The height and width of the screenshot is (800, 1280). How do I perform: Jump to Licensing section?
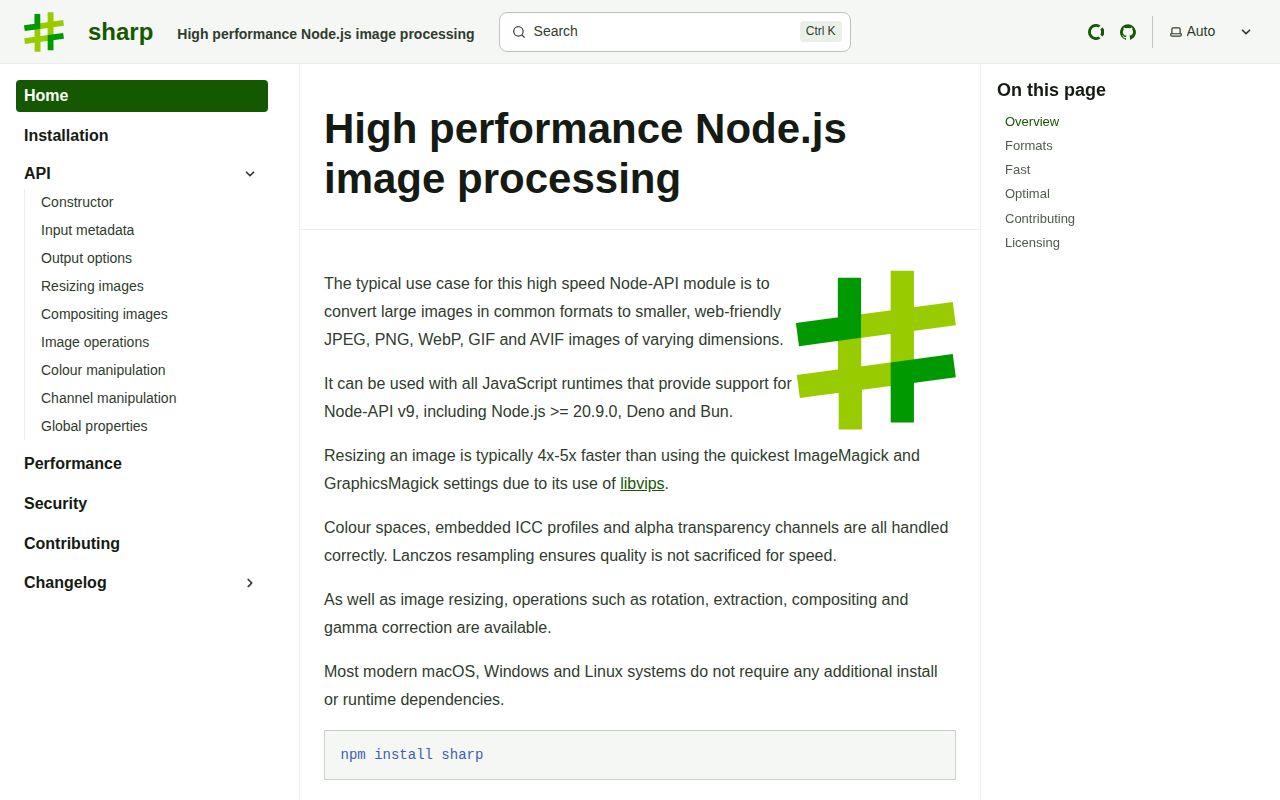pyautogui.click(x=1032, y=243)
